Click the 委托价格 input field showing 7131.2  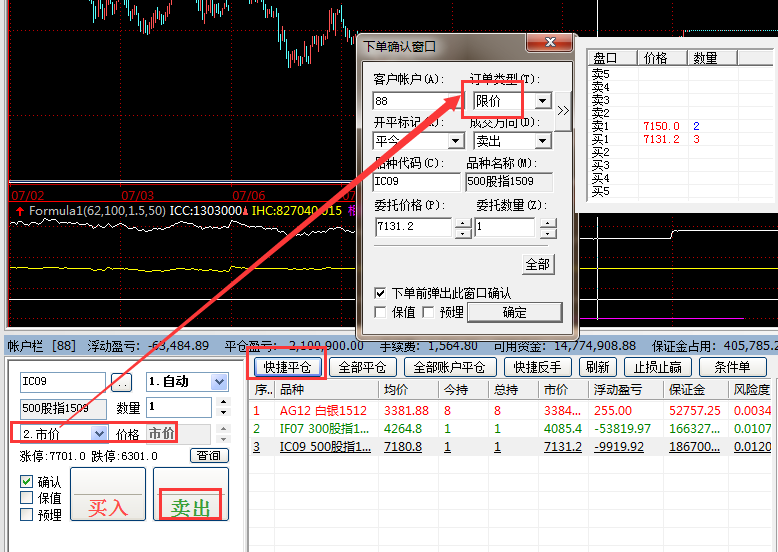413,228
